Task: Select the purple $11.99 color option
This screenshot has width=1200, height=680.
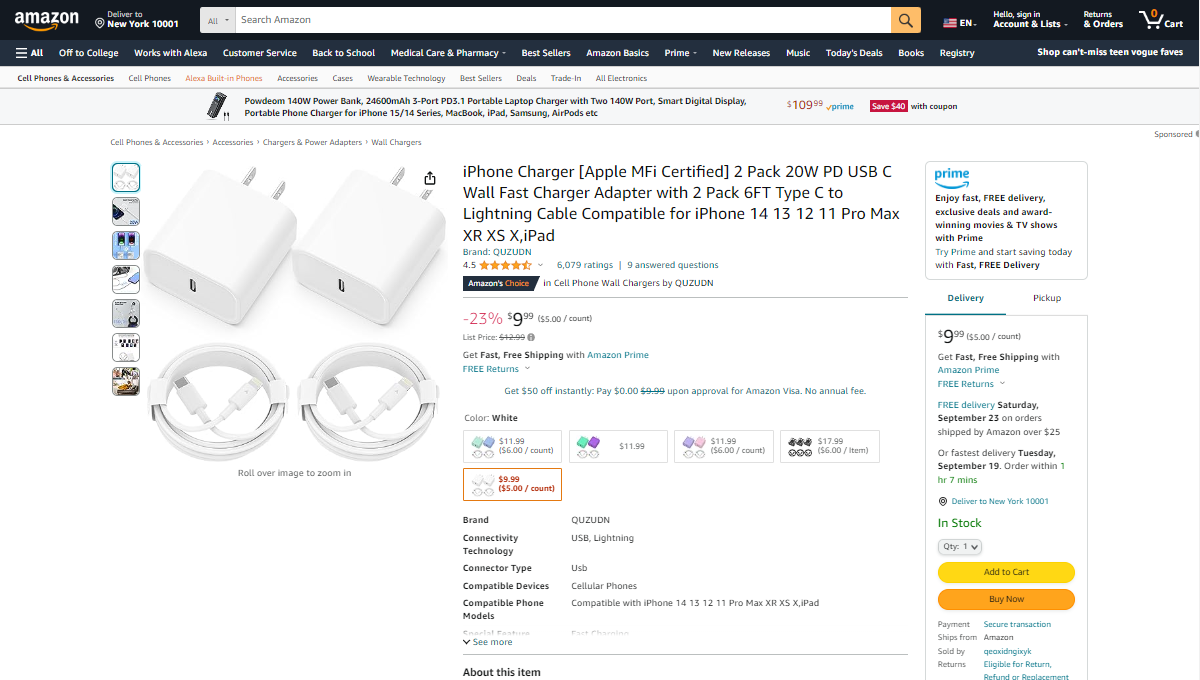Action: (618, 446)
